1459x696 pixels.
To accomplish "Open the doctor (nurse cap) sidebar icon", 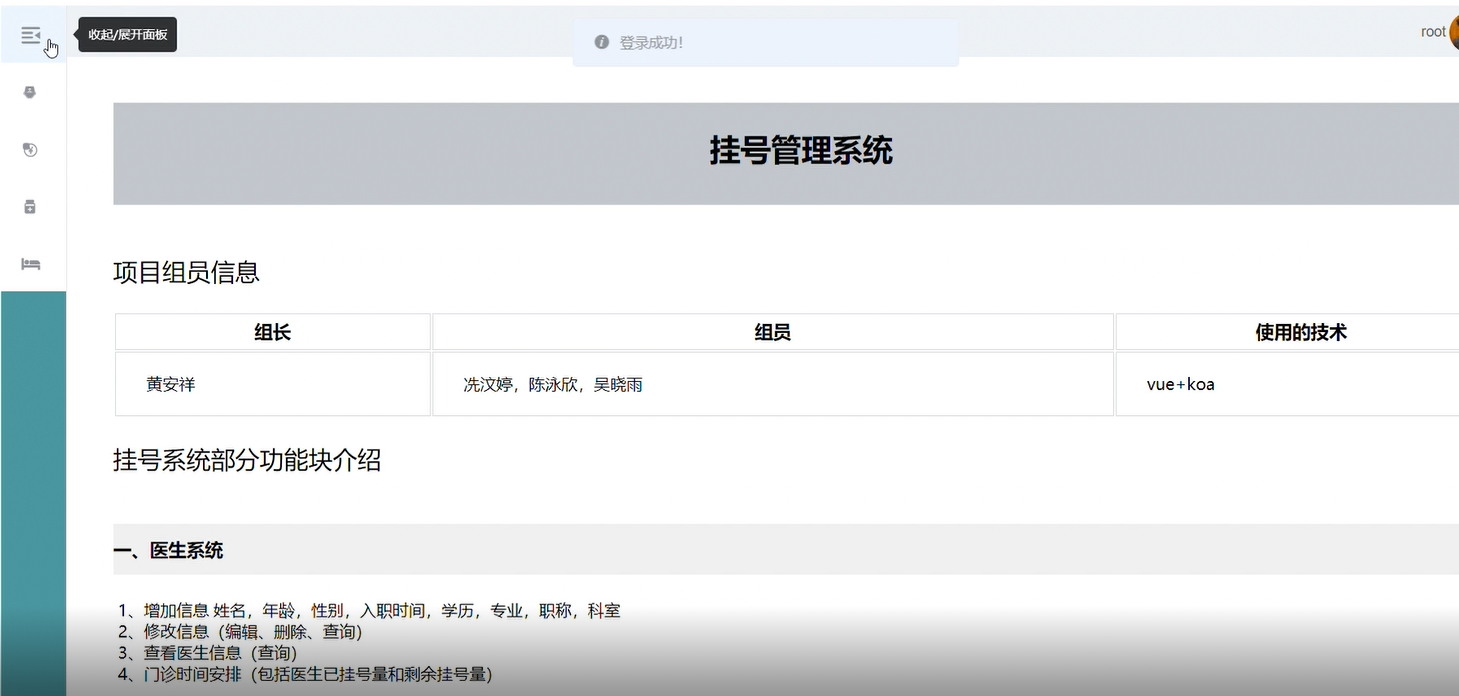I will [x=30, y=92].
